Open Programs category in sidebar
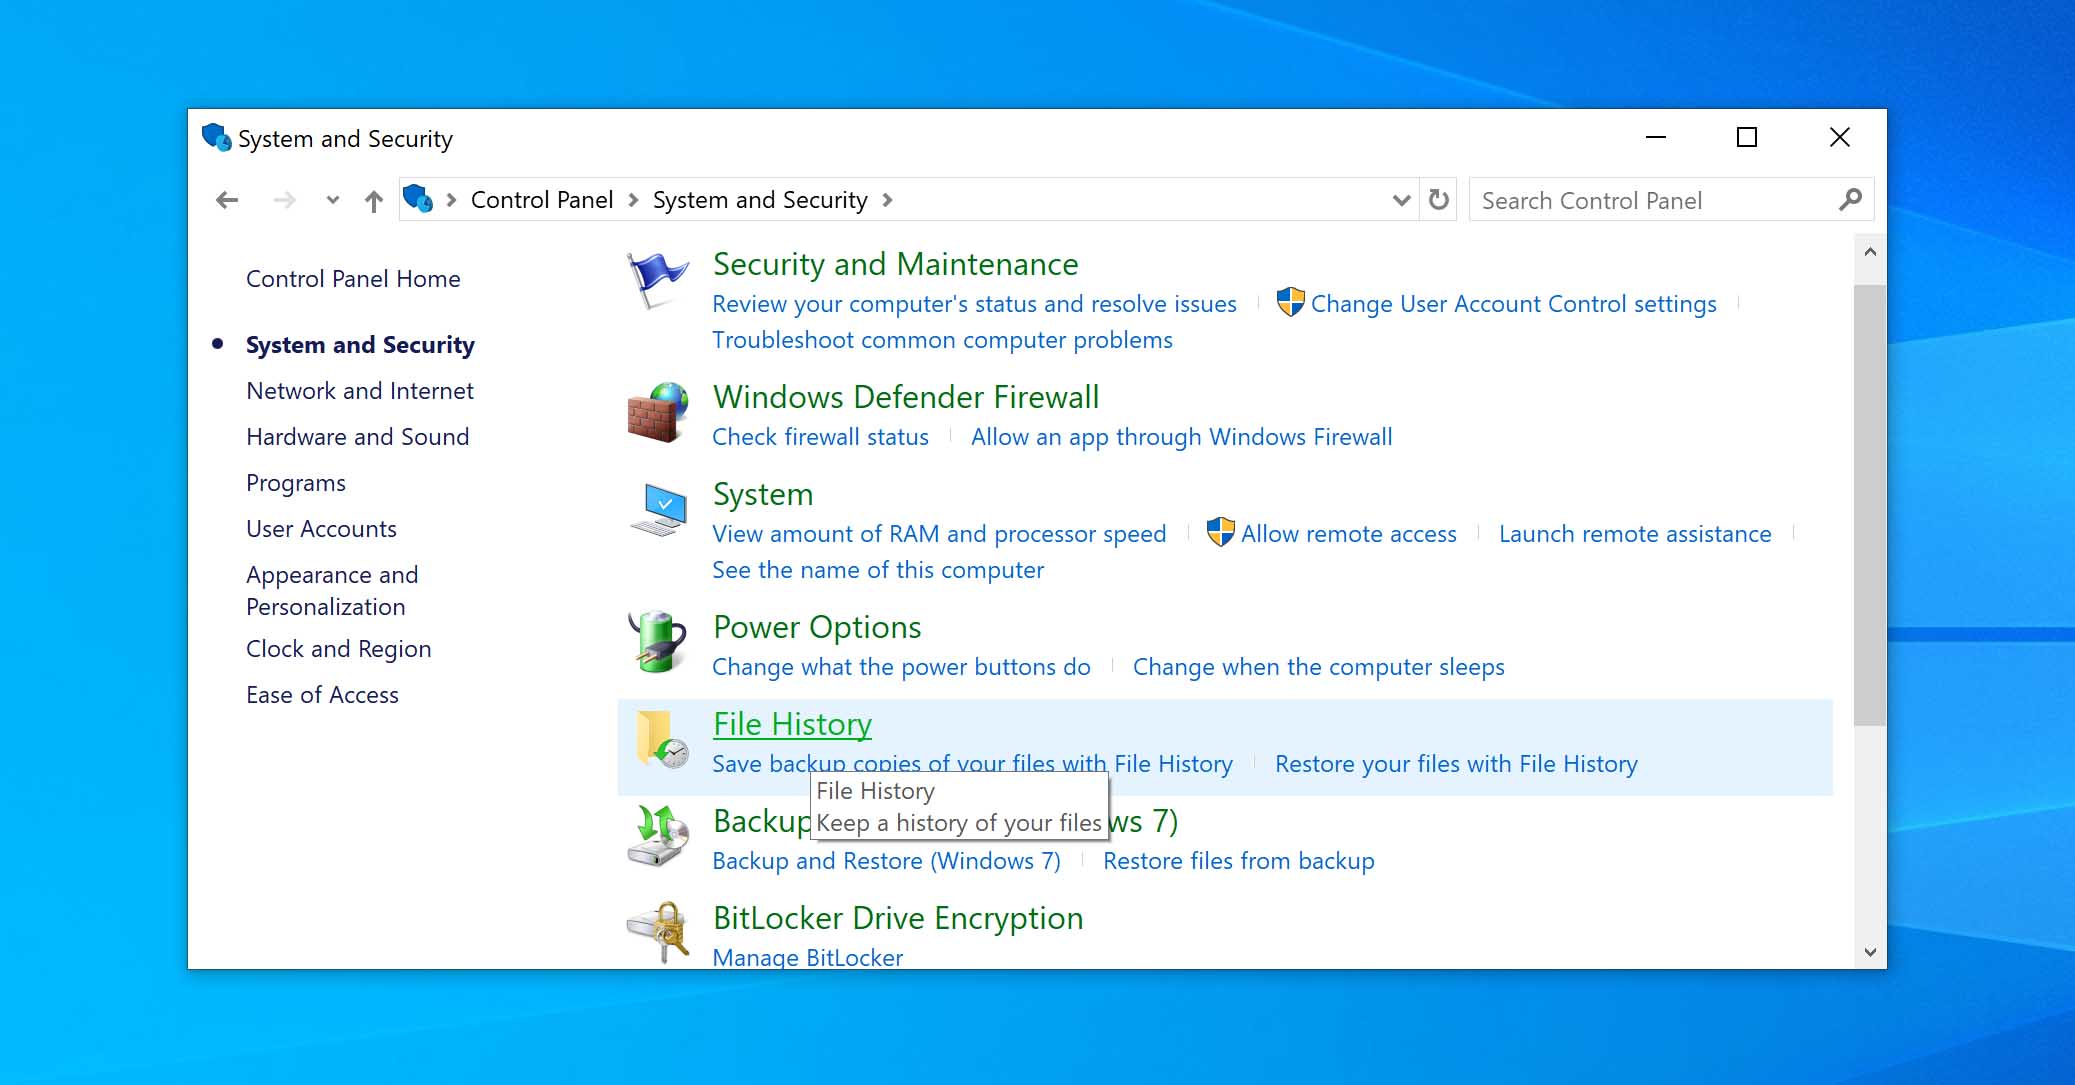The height and width of the screenshot is (1085, 2075). [x=296, y=483]
